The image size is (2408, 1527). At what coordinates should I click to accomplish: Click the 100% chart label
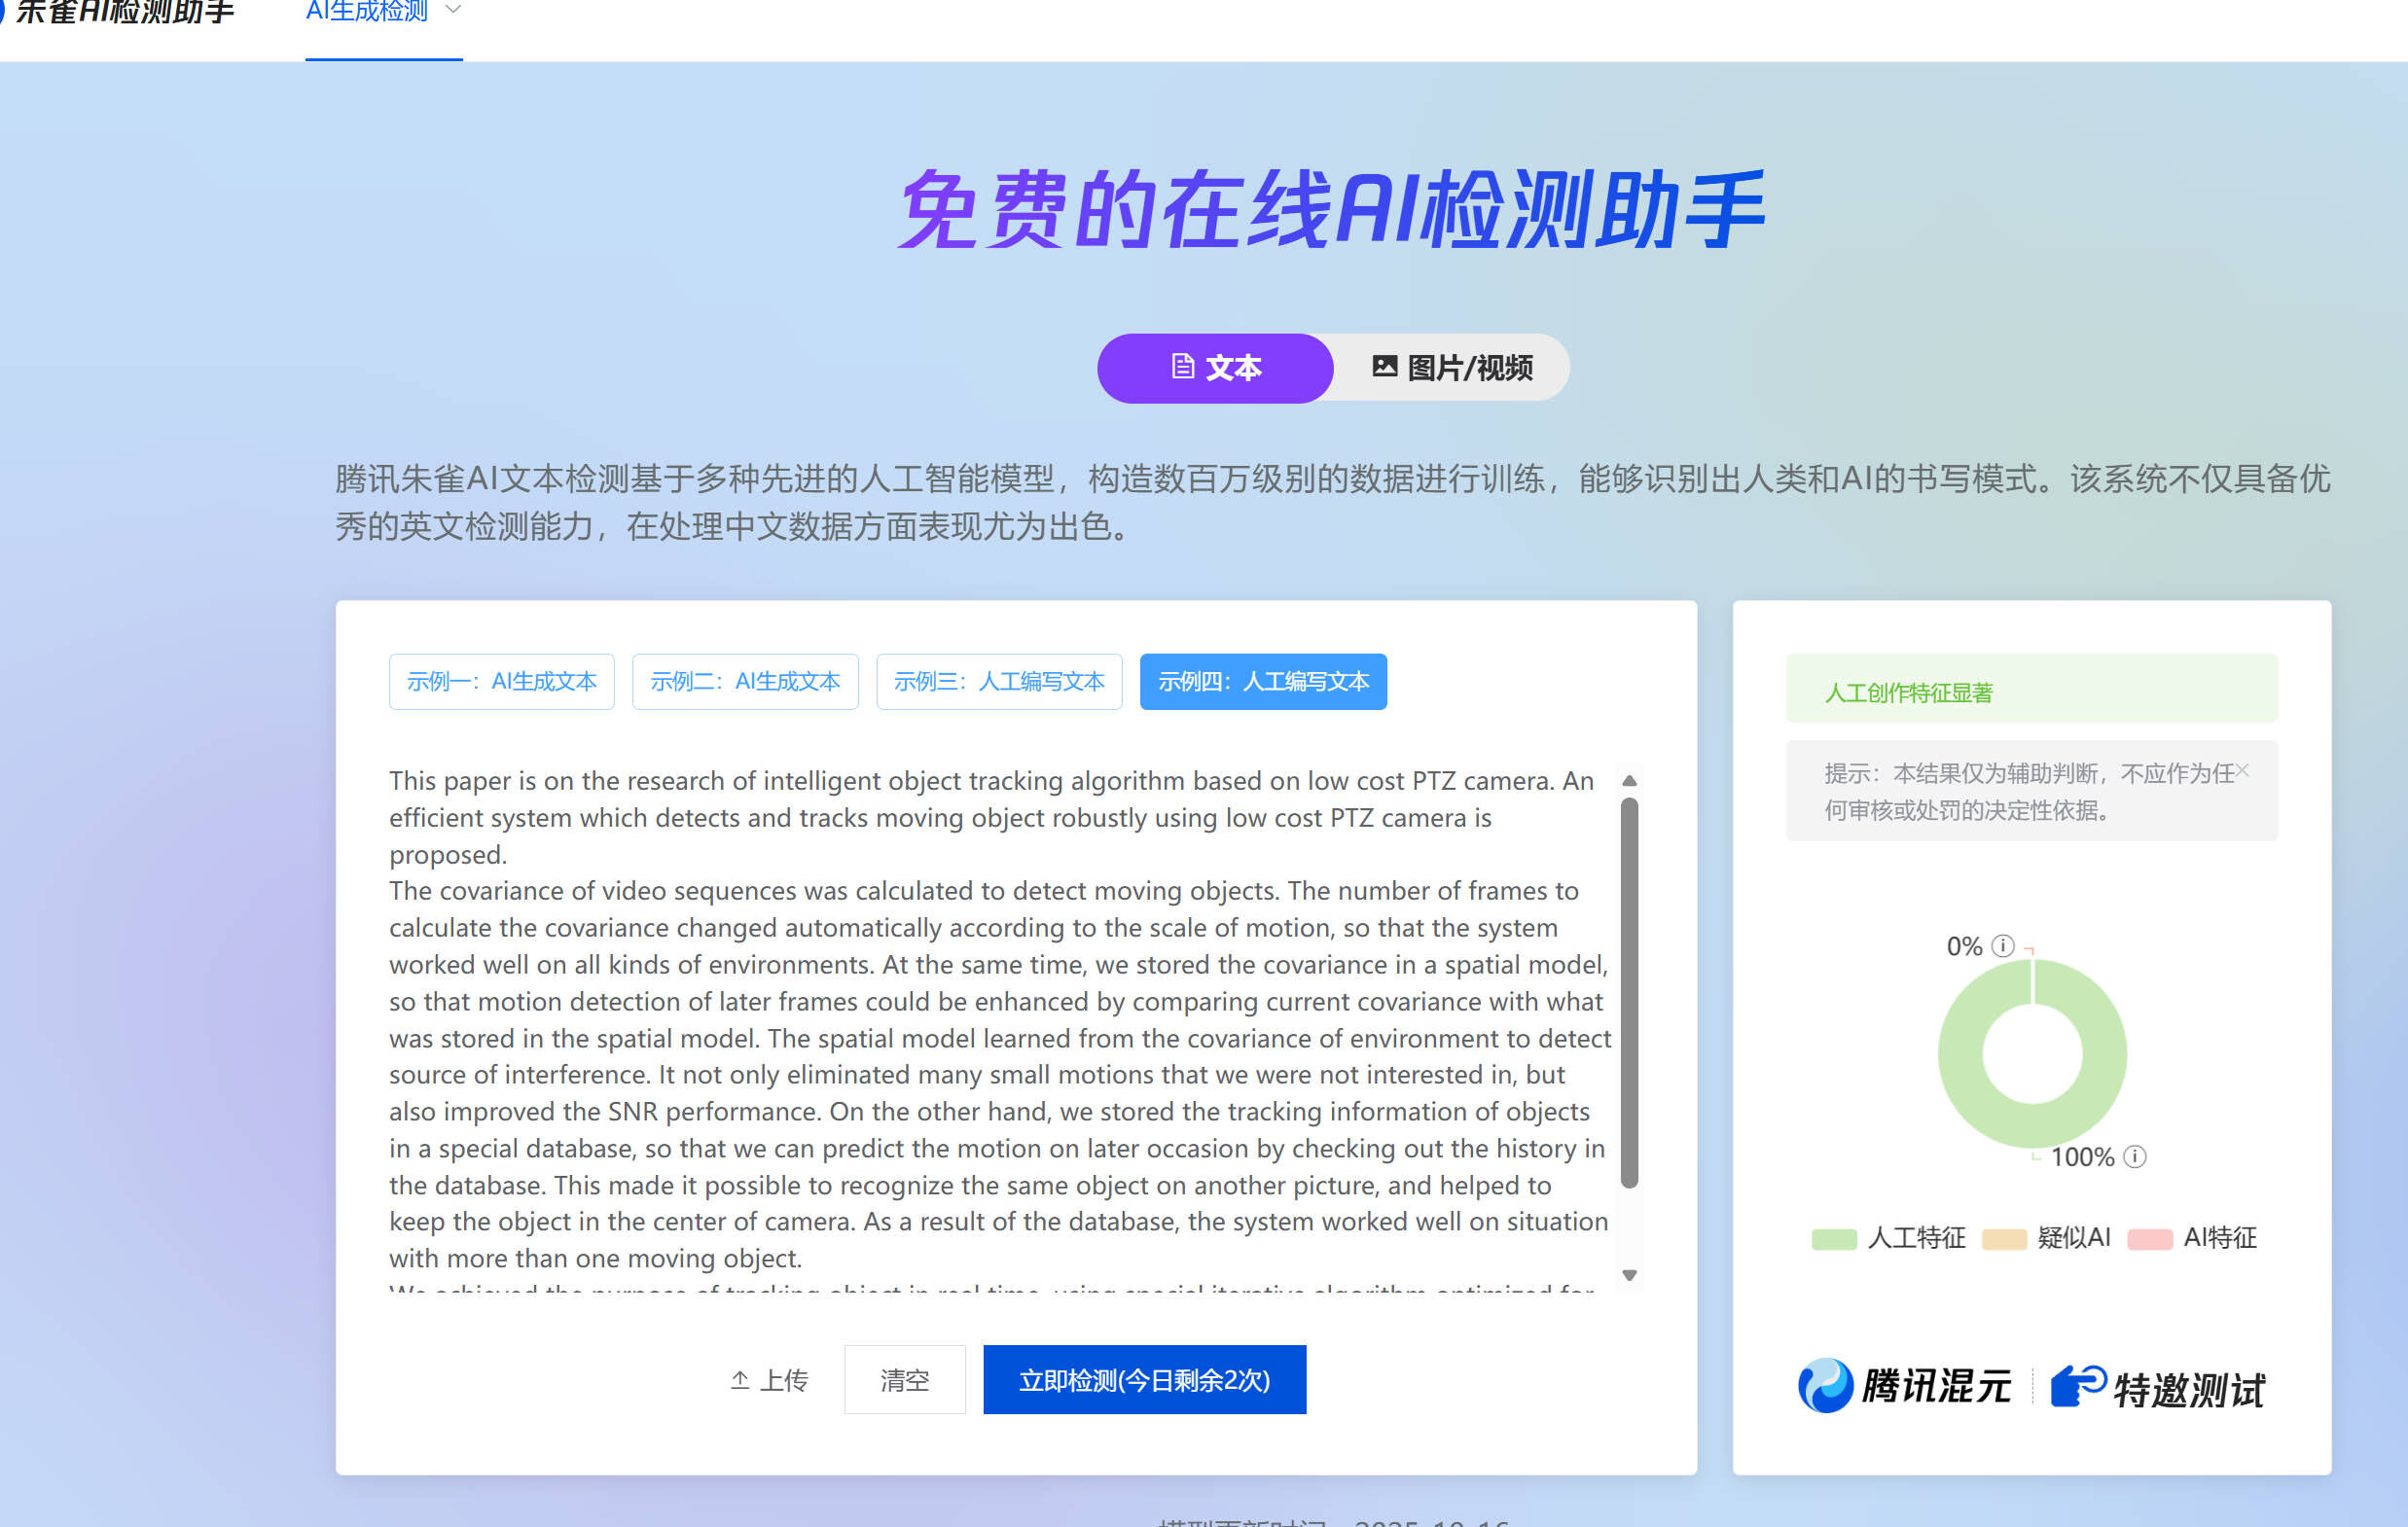pyautogui.click(x=2082, y=1157)
